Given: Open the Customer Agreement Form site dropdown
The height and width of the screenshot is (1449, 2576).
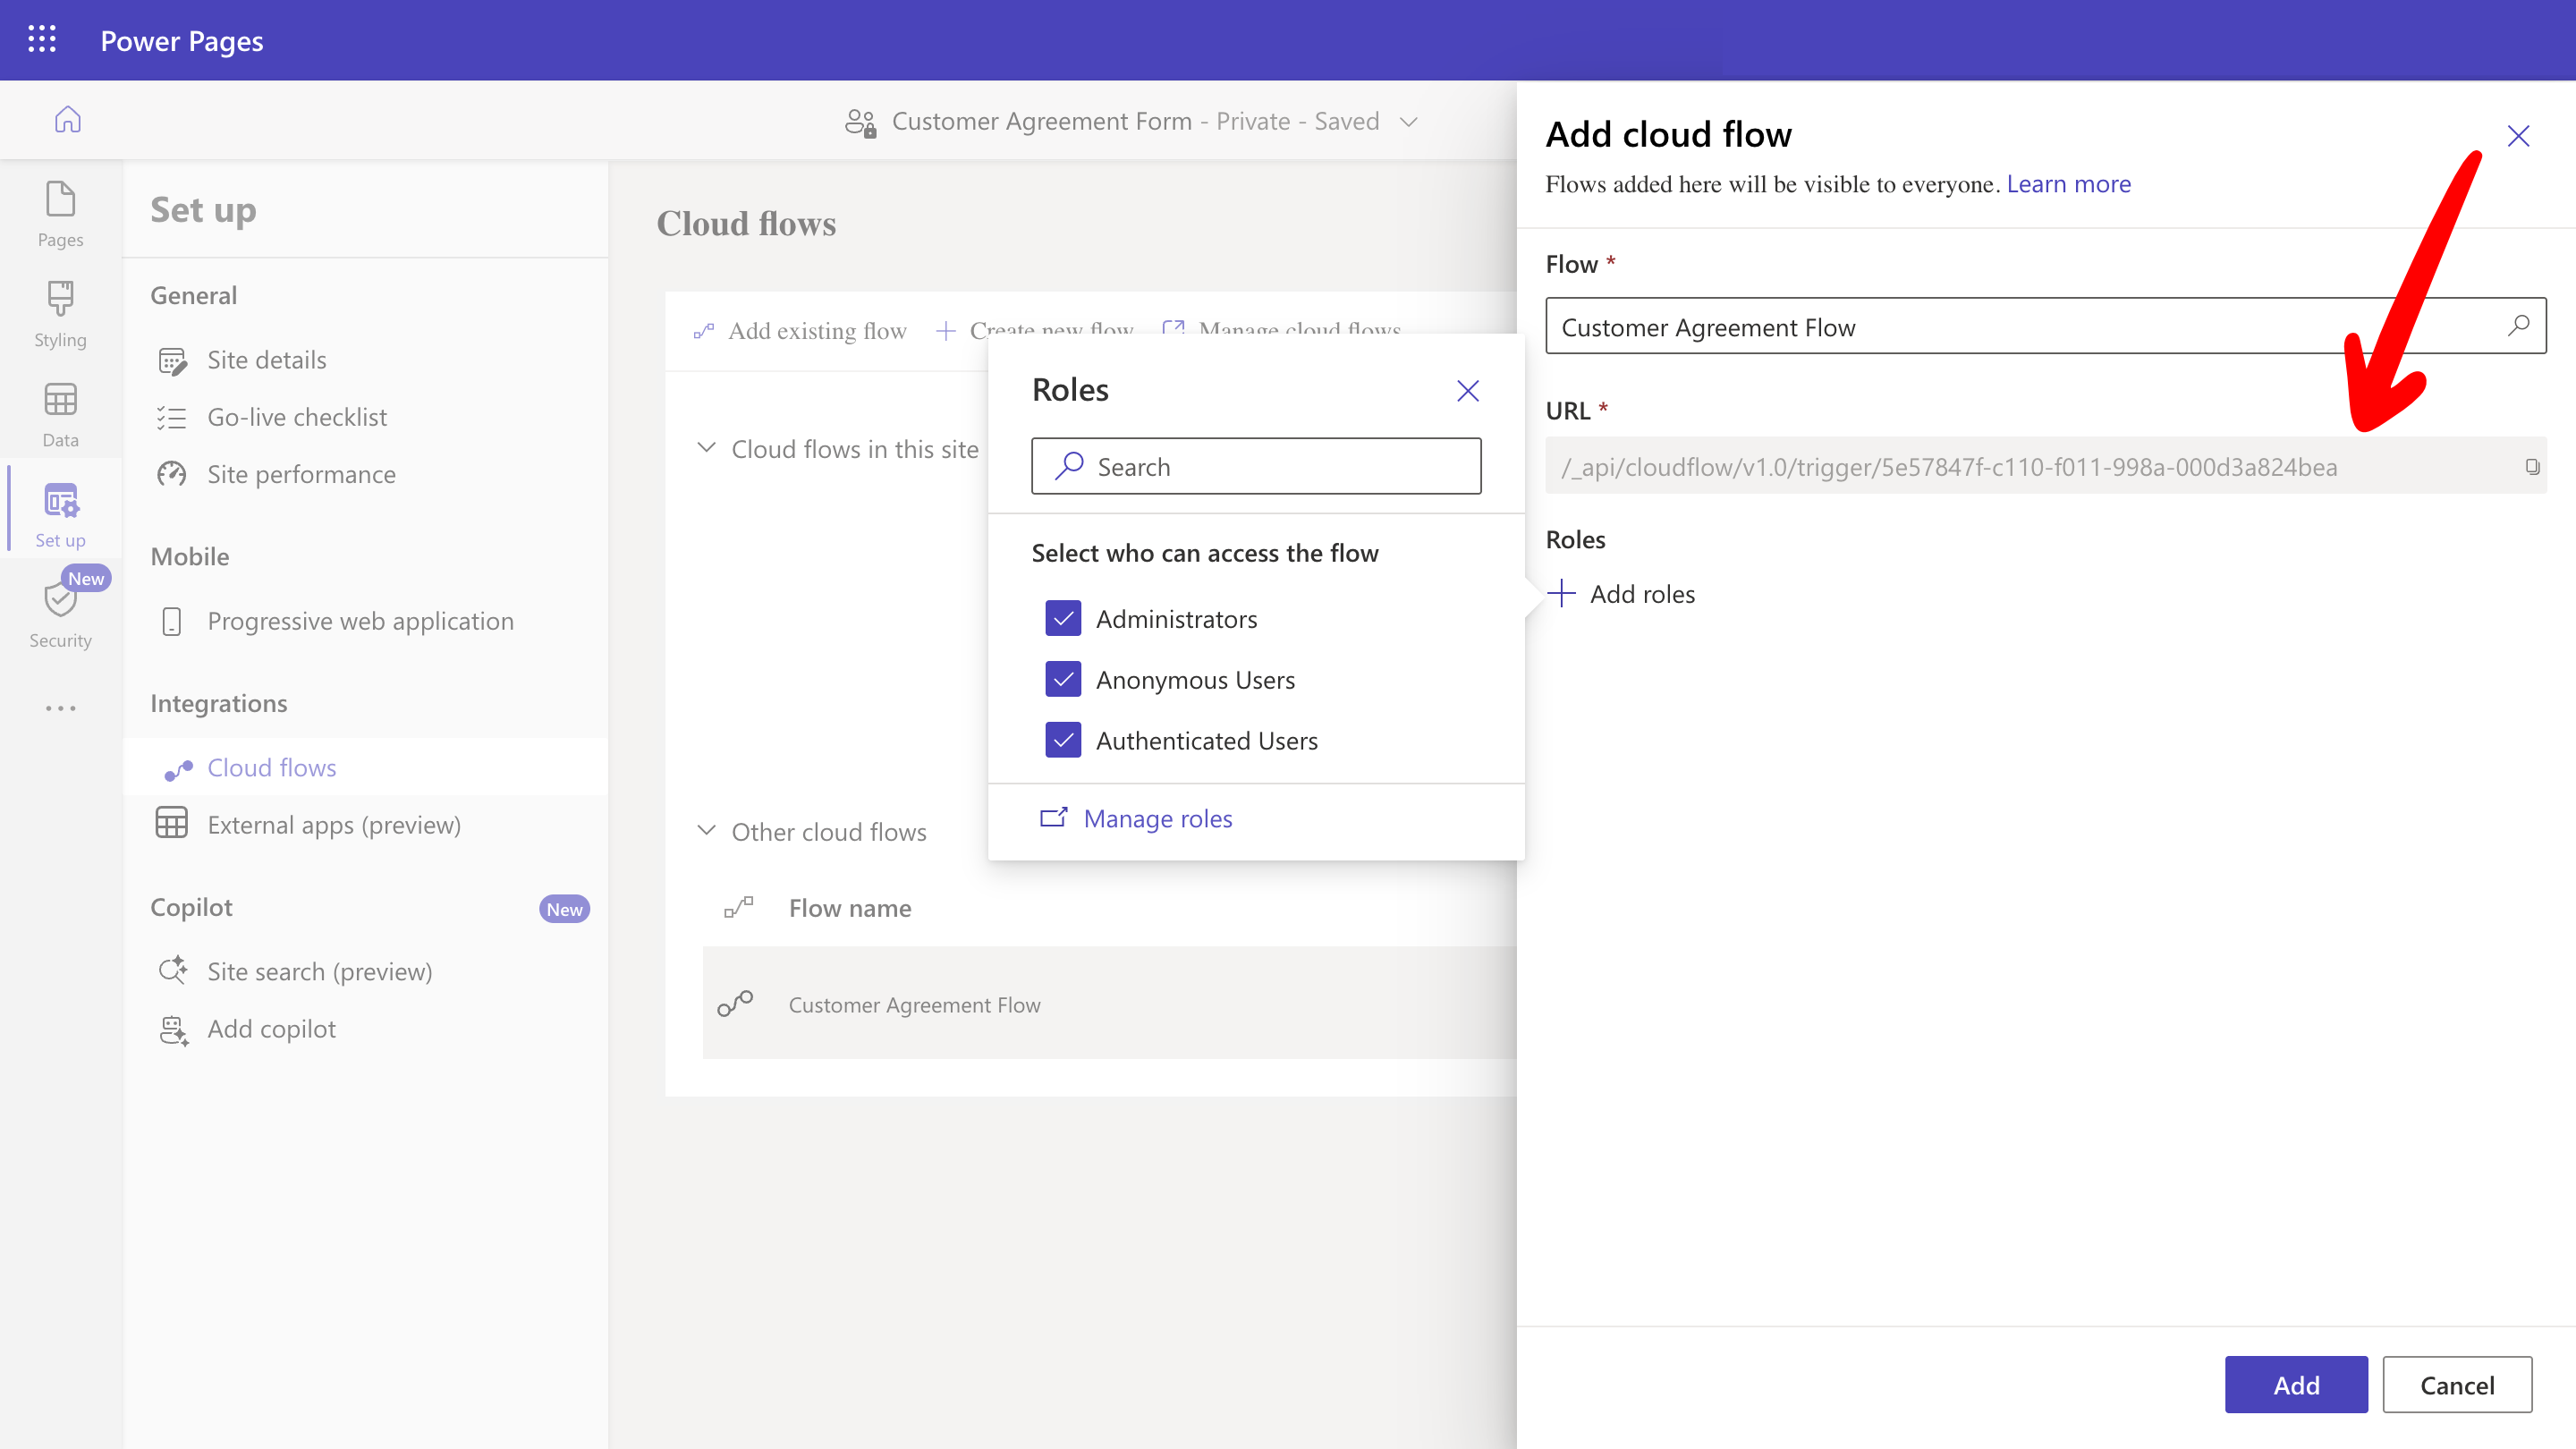Looking at the screenshot, I should pos(1409,121).
